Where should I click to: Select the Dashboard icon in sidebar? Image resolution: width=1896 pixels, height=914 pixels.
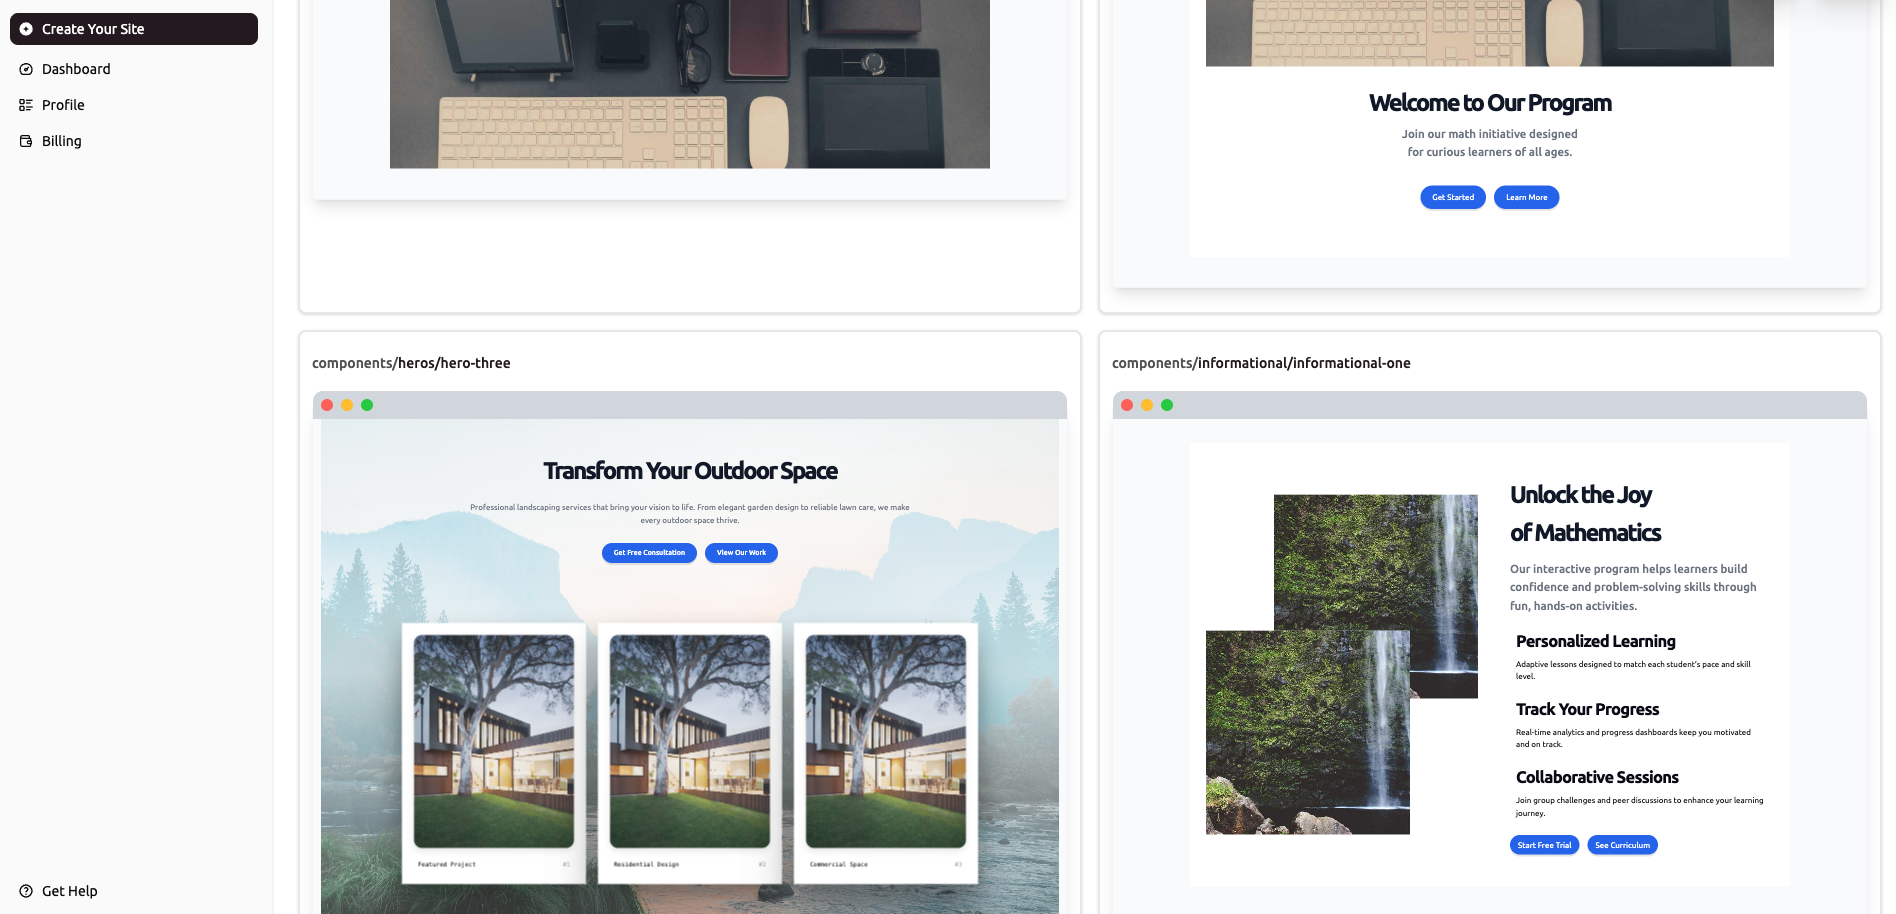click(25, 69)
